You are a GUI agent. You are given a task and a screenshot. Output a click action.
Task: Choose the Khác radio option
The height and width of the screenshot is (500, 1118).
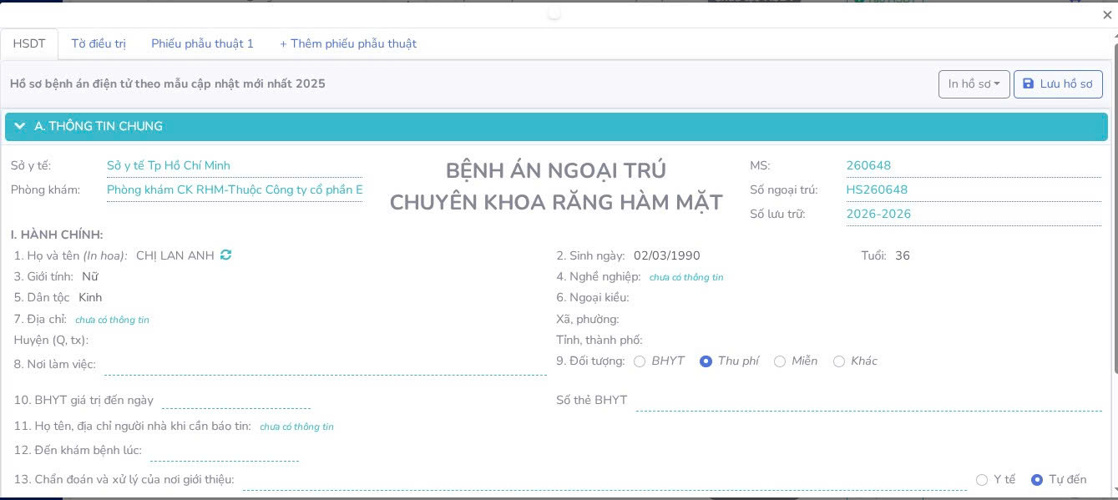839,361
